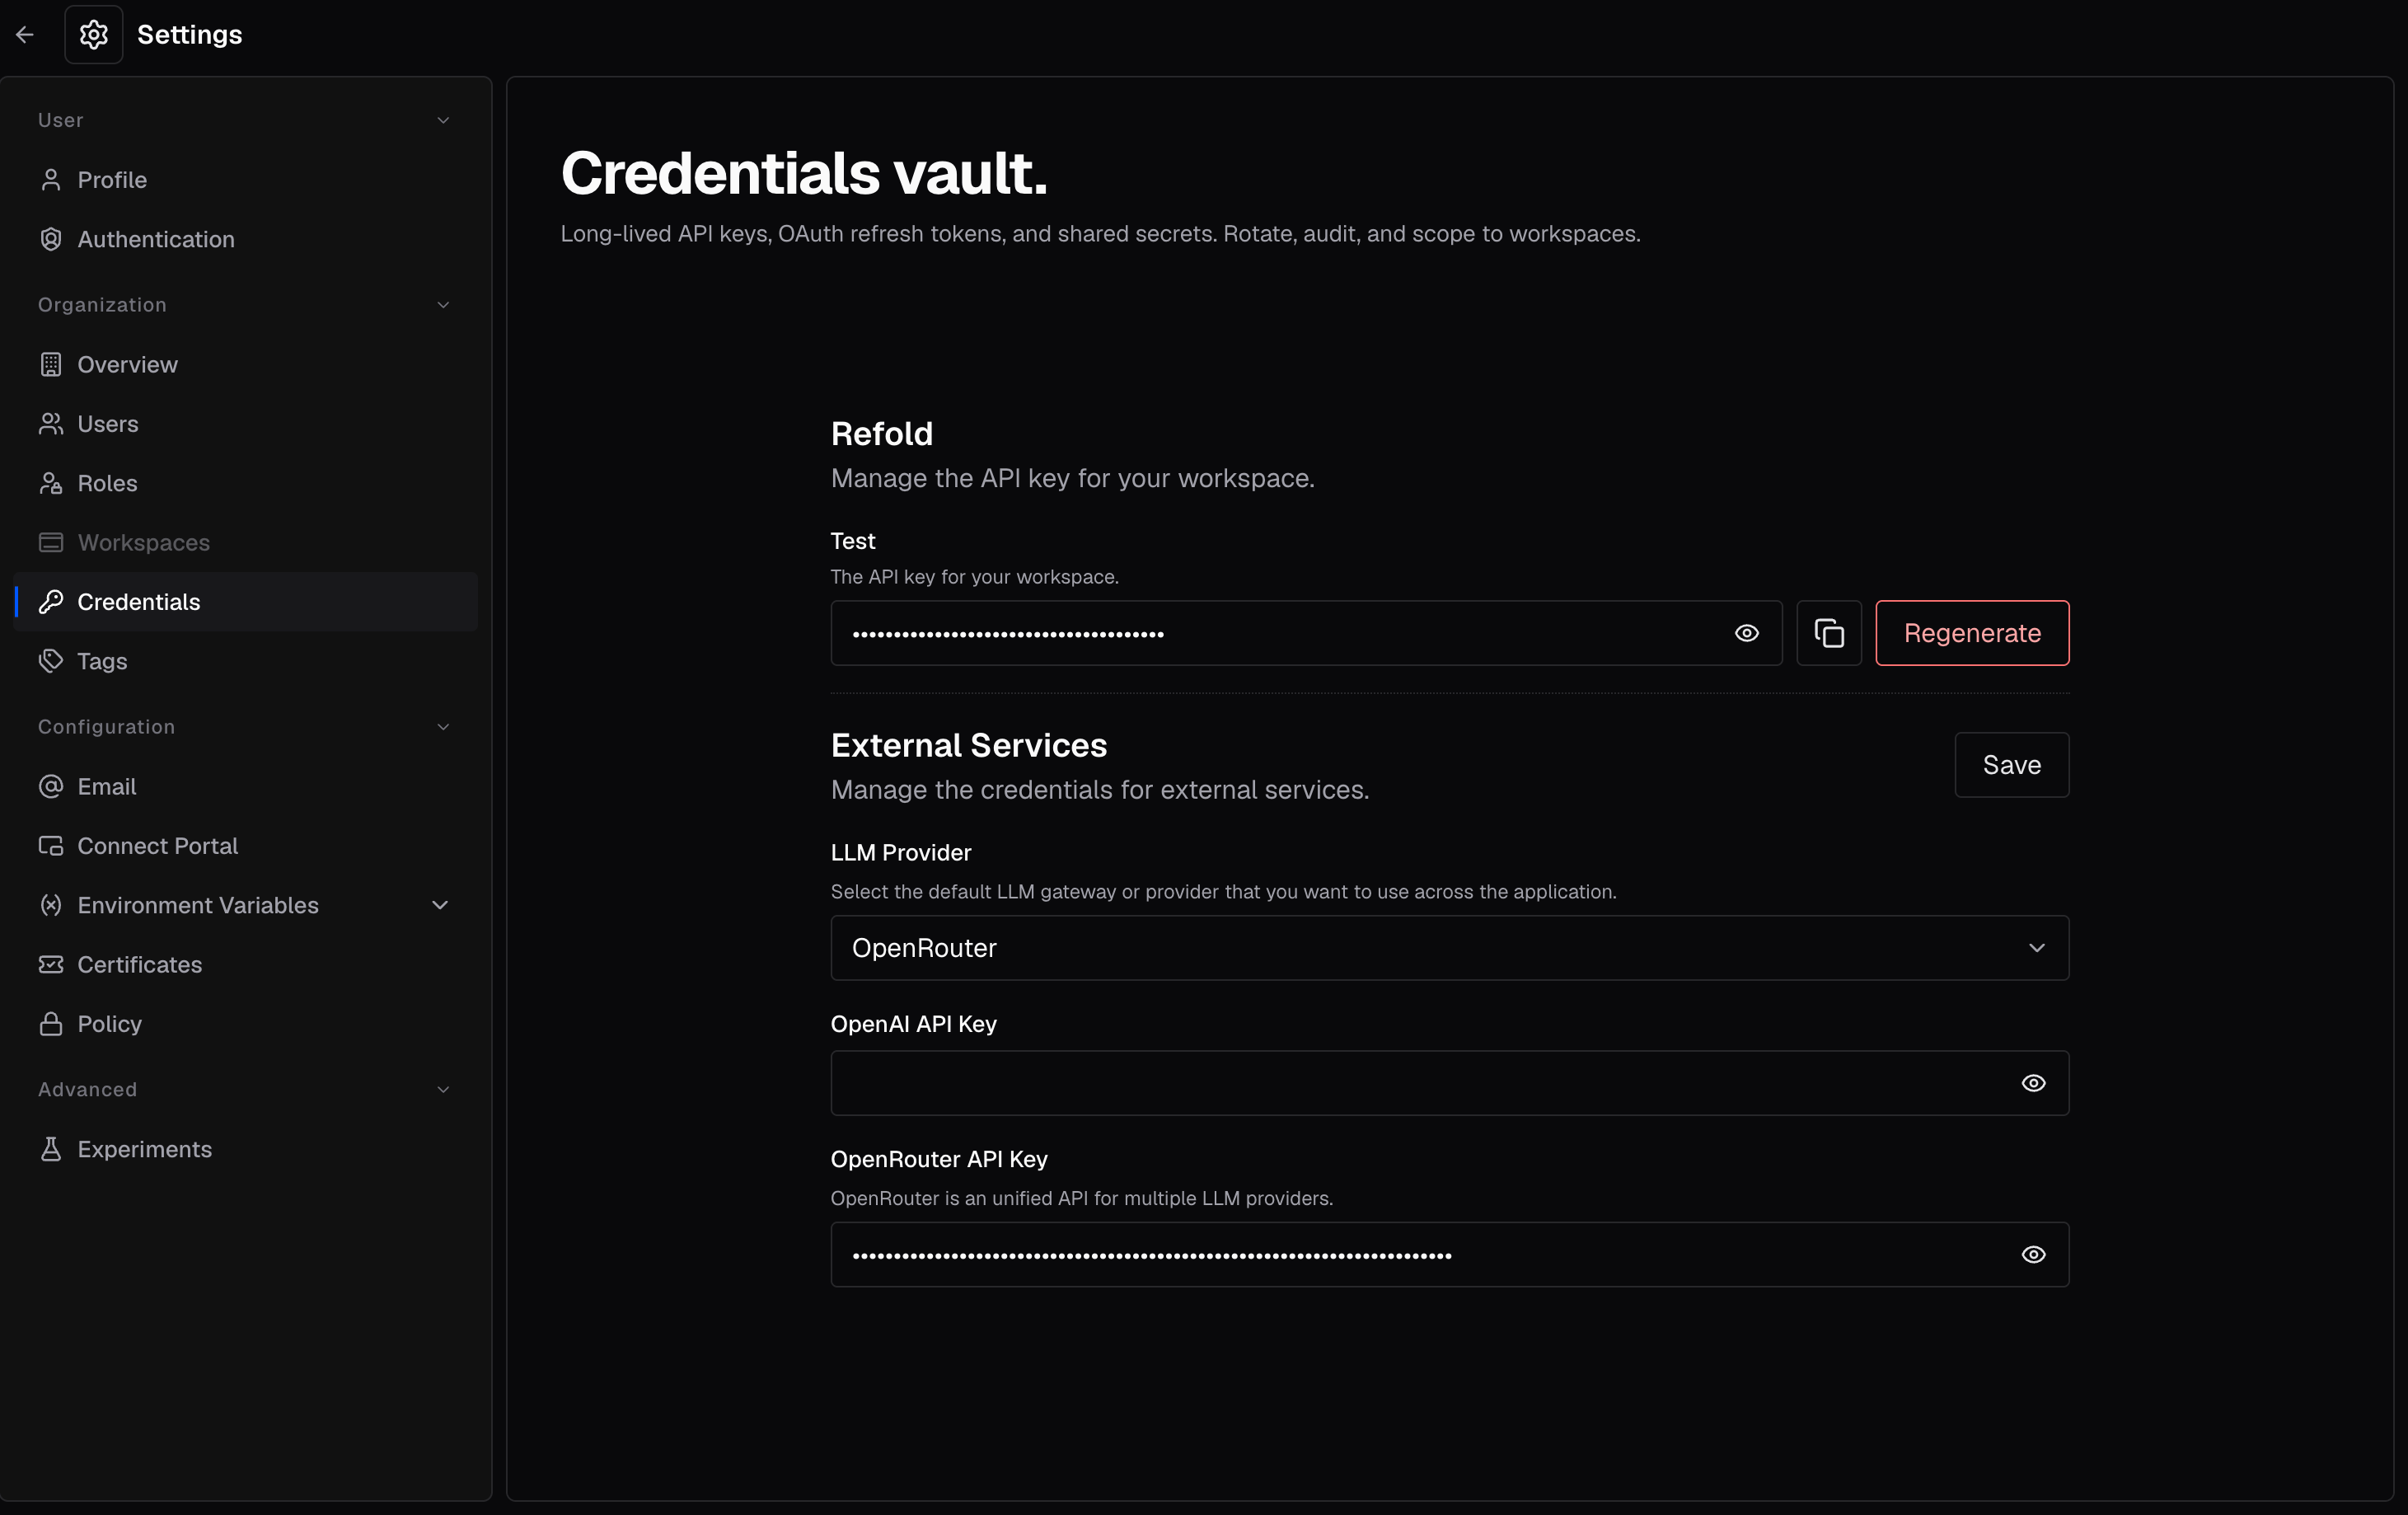2408x1515 pixels.
Task: Click the 'External Services' section heading
Action: (x=969, y=745)
